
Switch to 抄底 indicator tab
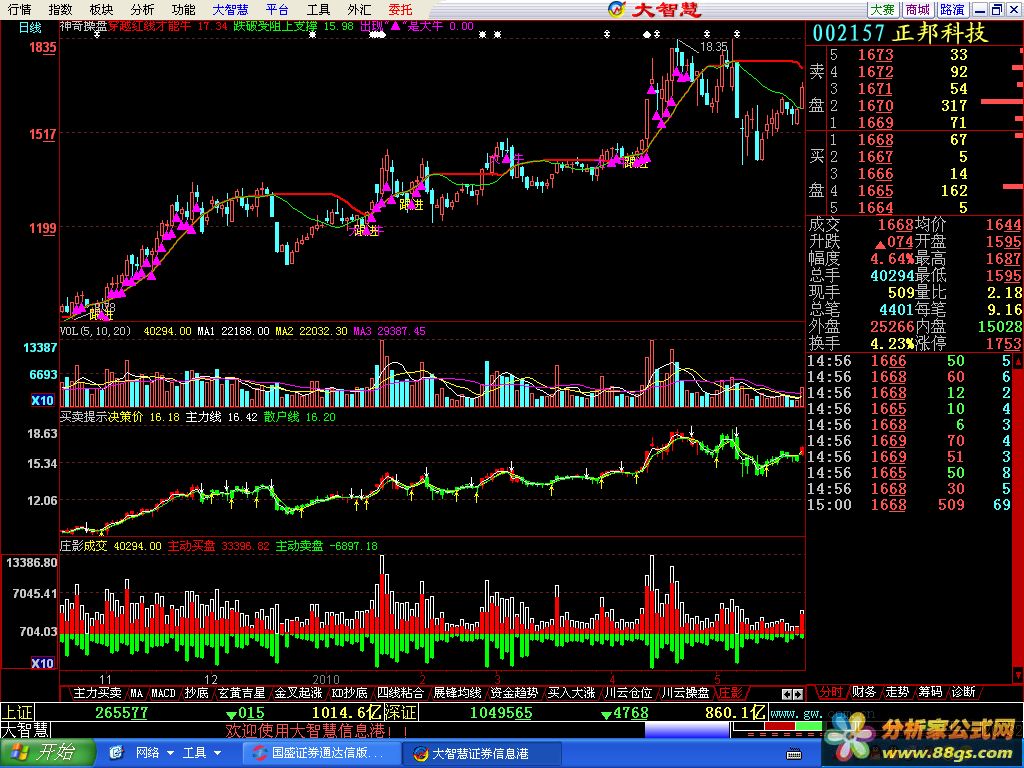point(196,692)
